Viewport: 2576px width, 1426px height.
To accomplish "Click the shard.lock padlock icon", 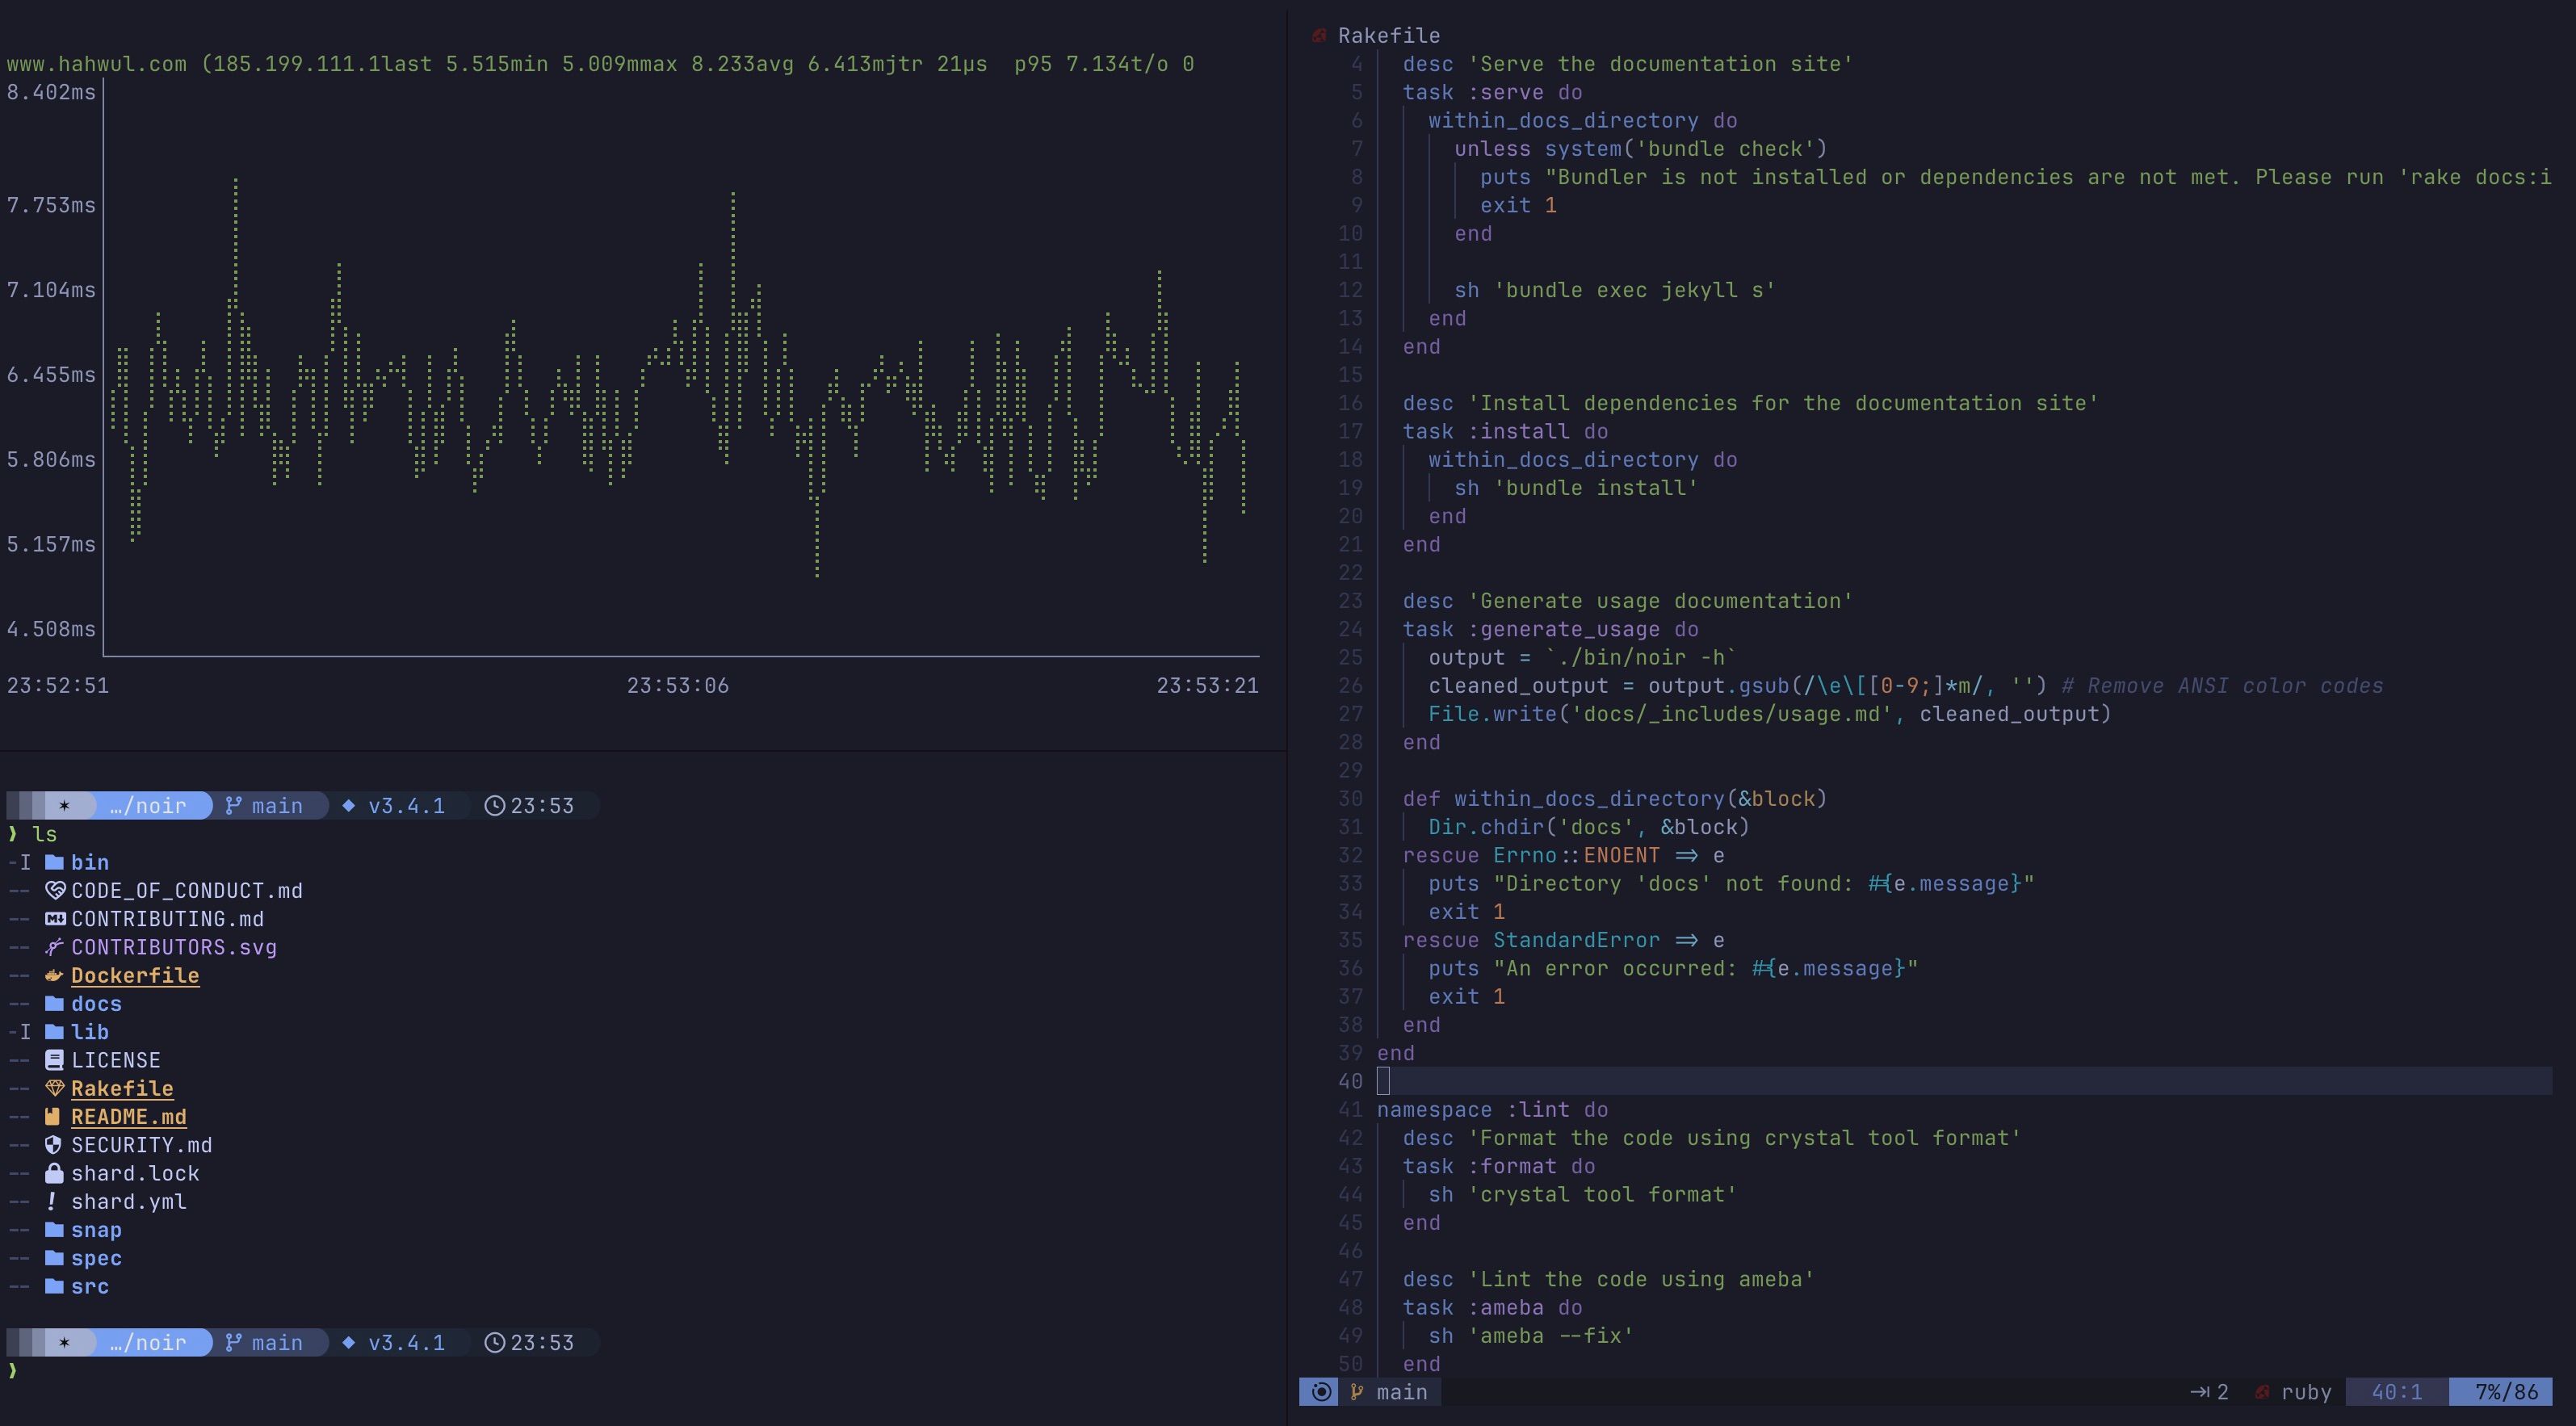I will (54, 1173).
